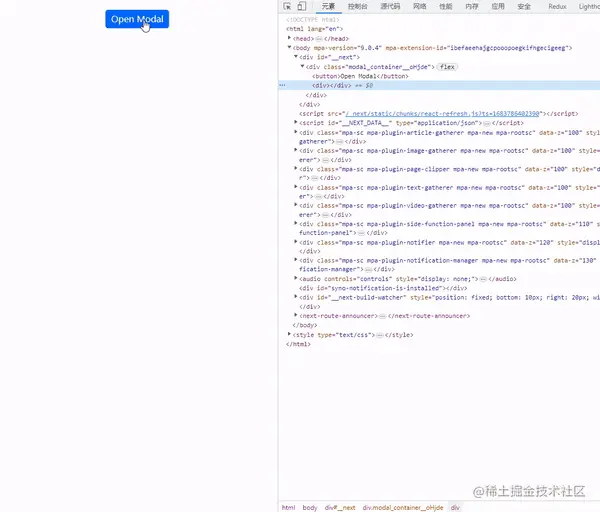Select the syno-notification-is-installed div row

[383, 288]
